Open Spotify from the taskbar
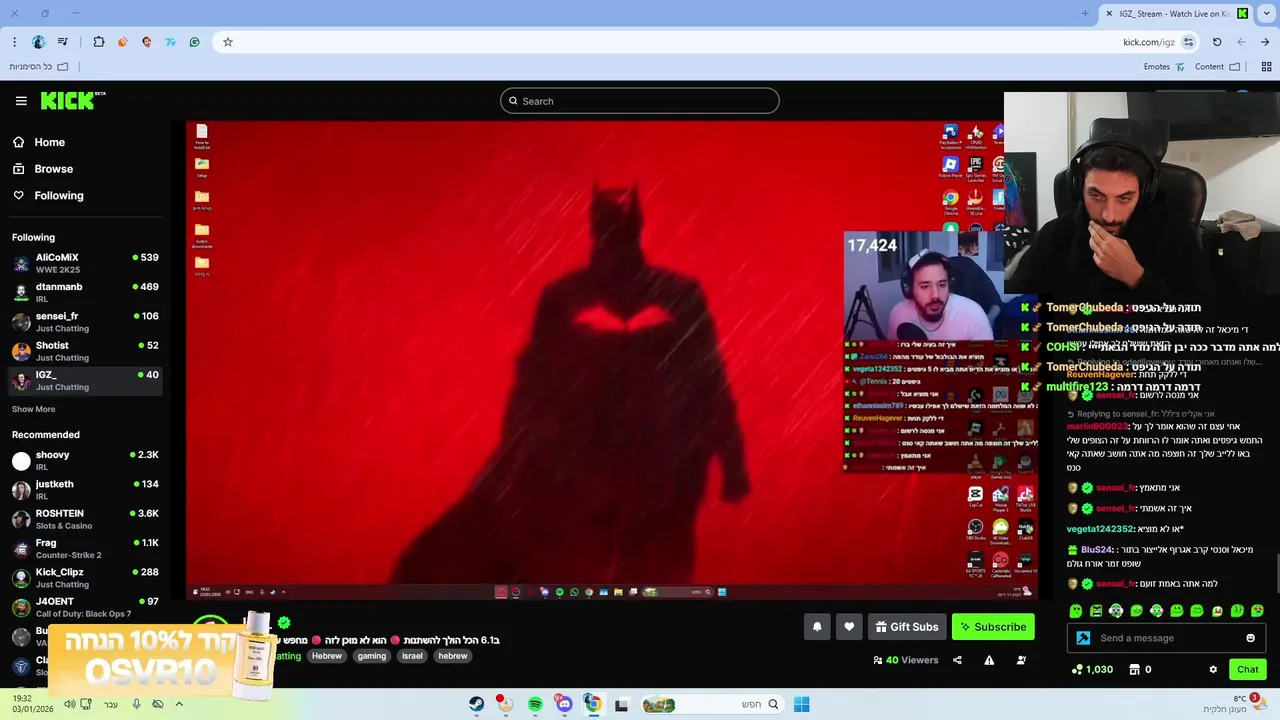 [x=535, y=704]
